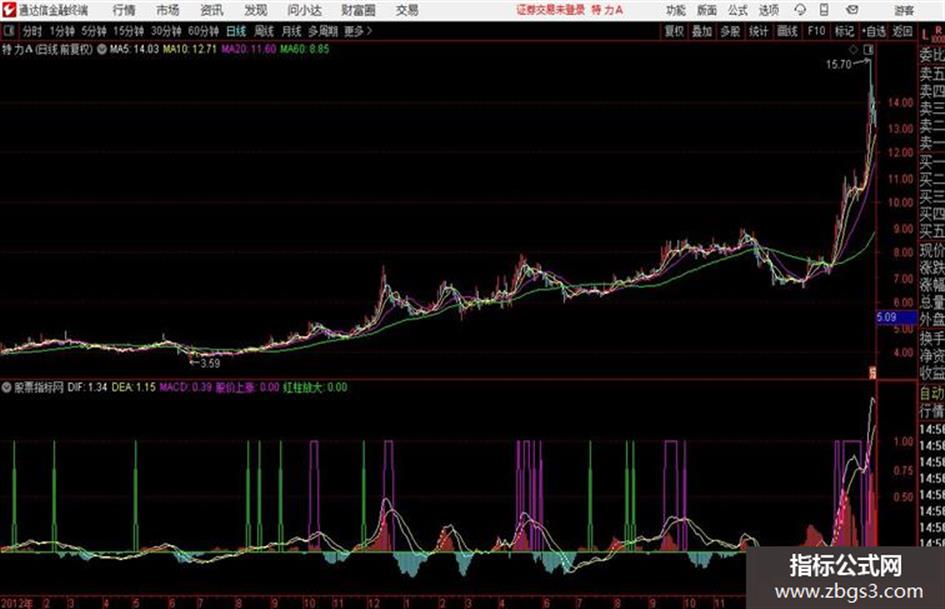Switch to the 15分钟 period
This screenshot has height=609, width=945.
tap(128, 31)
